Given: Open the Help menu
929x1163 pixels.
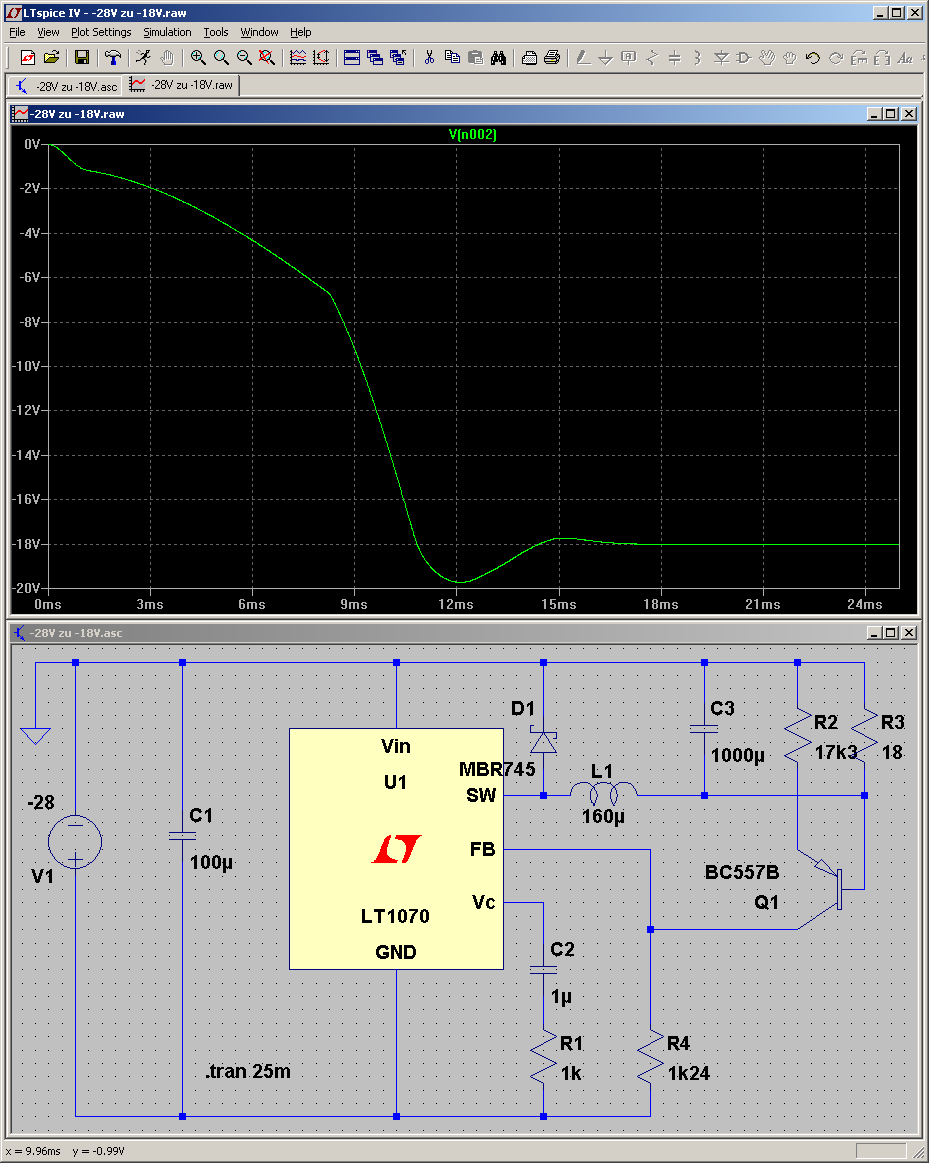Looking at the screenshot, I should (x=300, y=32).
